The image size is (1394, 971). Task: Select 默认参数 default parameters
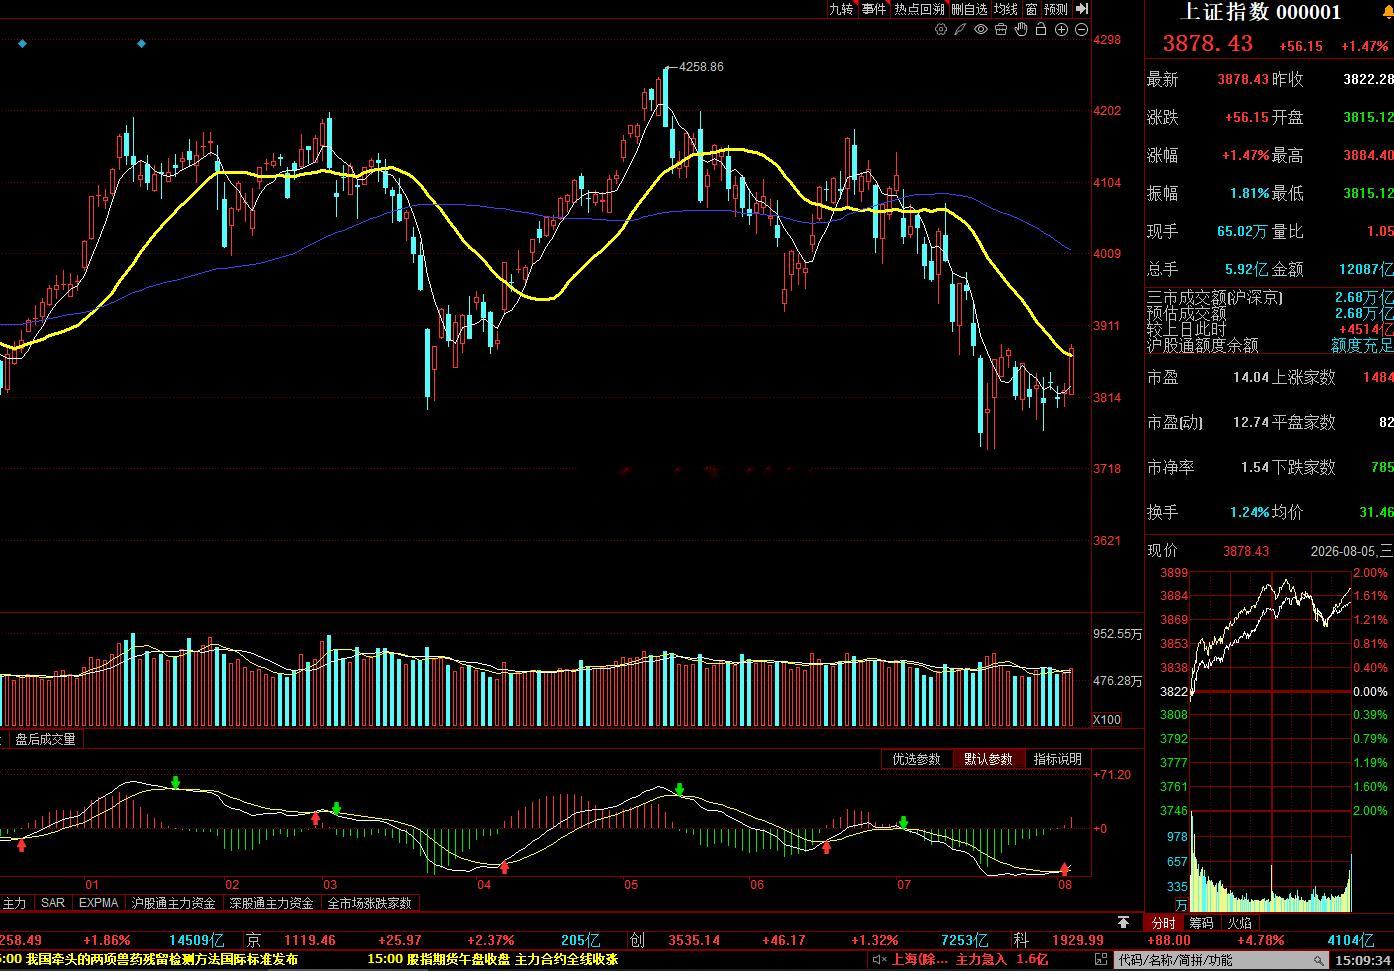(988, 759)
